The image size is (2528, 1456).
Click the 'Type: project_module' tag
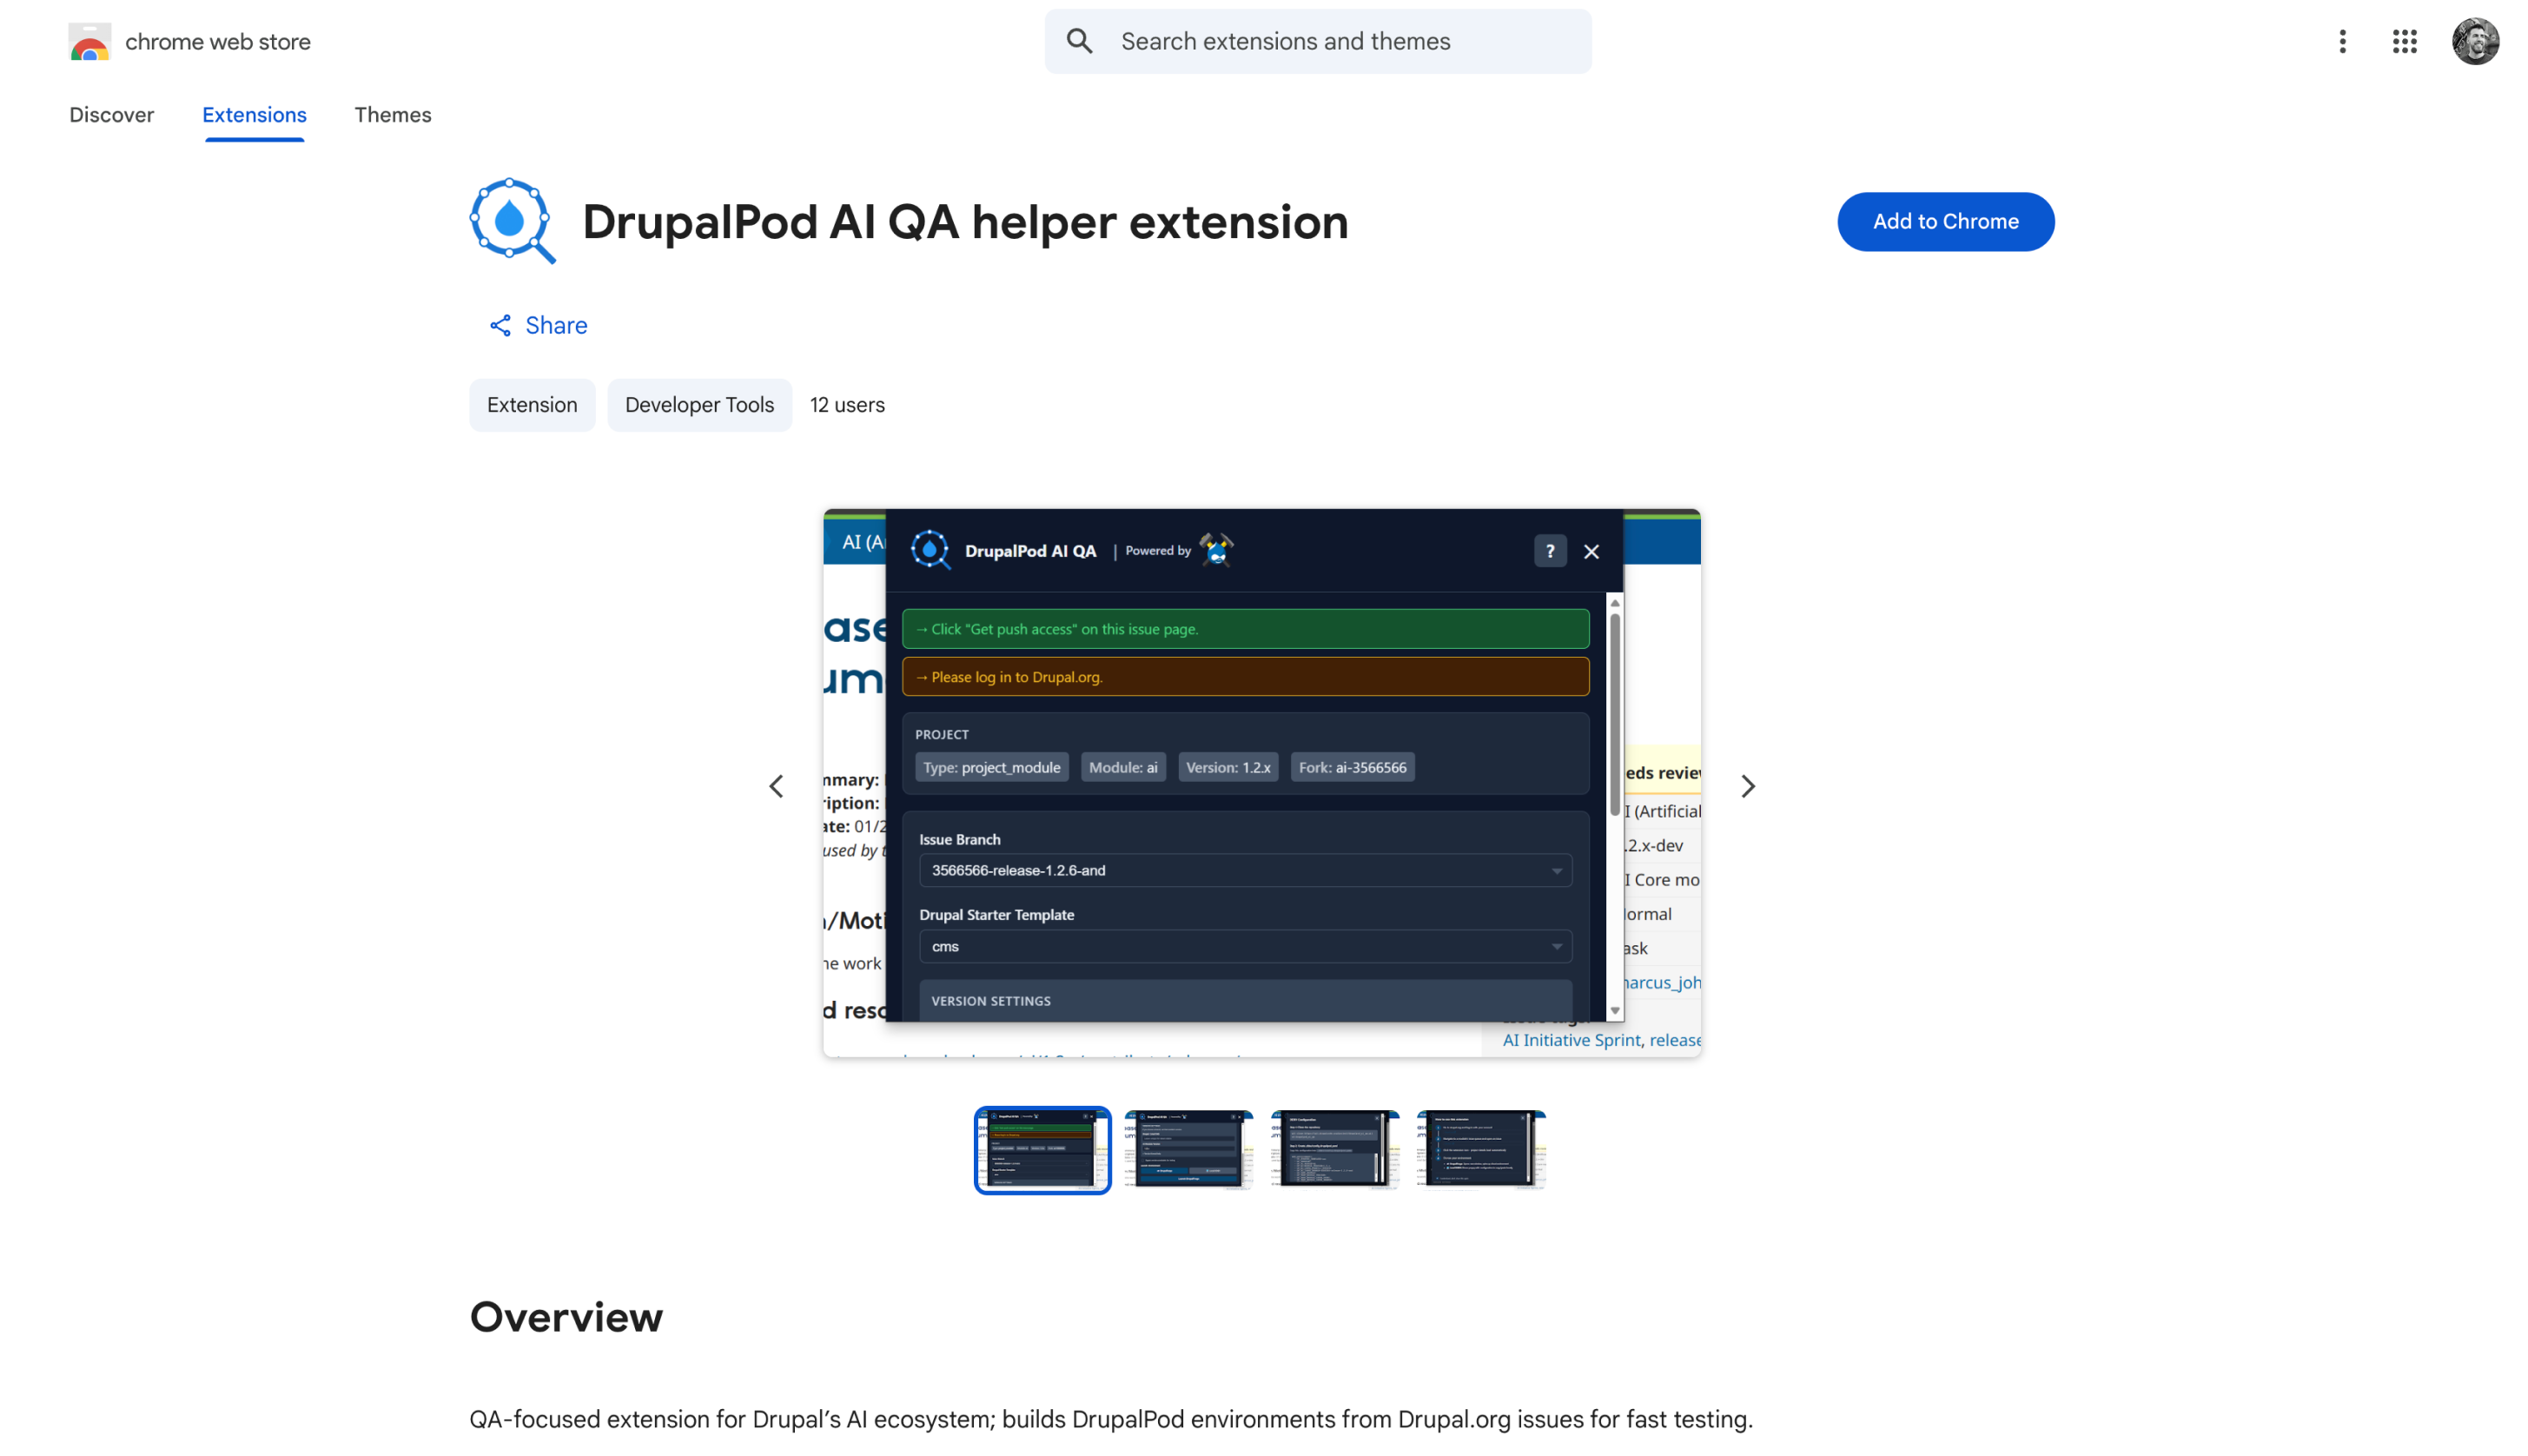pyautogui.click(x=991, y=767)
